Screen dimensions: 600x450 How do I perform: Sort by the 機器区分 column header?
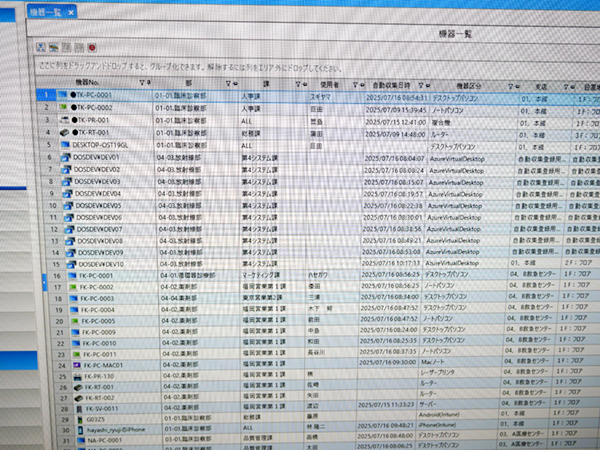click(x=469, y=86)
